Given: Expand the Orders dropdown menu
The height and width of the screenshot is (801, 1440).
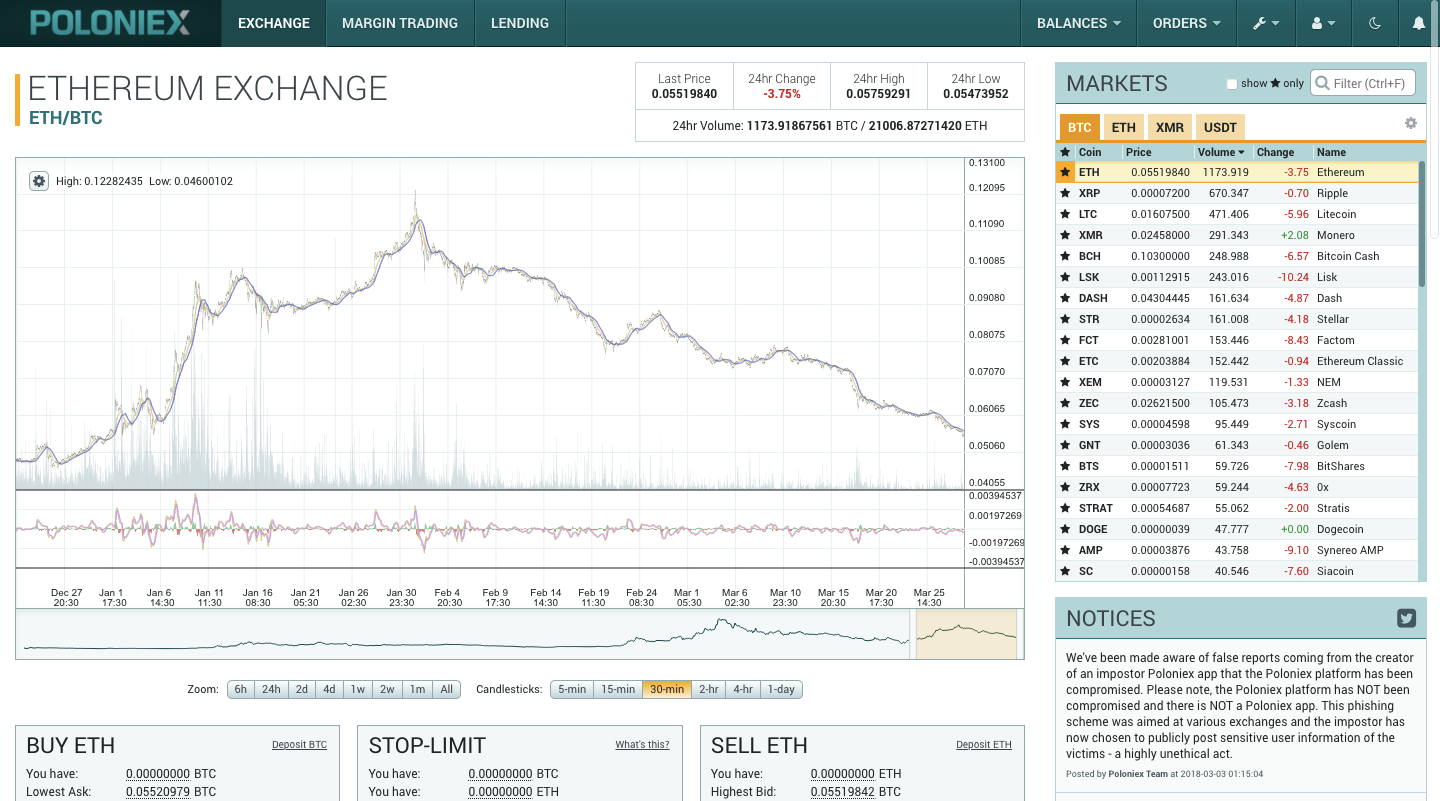Looking at the screenshot, I should 1186,23.
